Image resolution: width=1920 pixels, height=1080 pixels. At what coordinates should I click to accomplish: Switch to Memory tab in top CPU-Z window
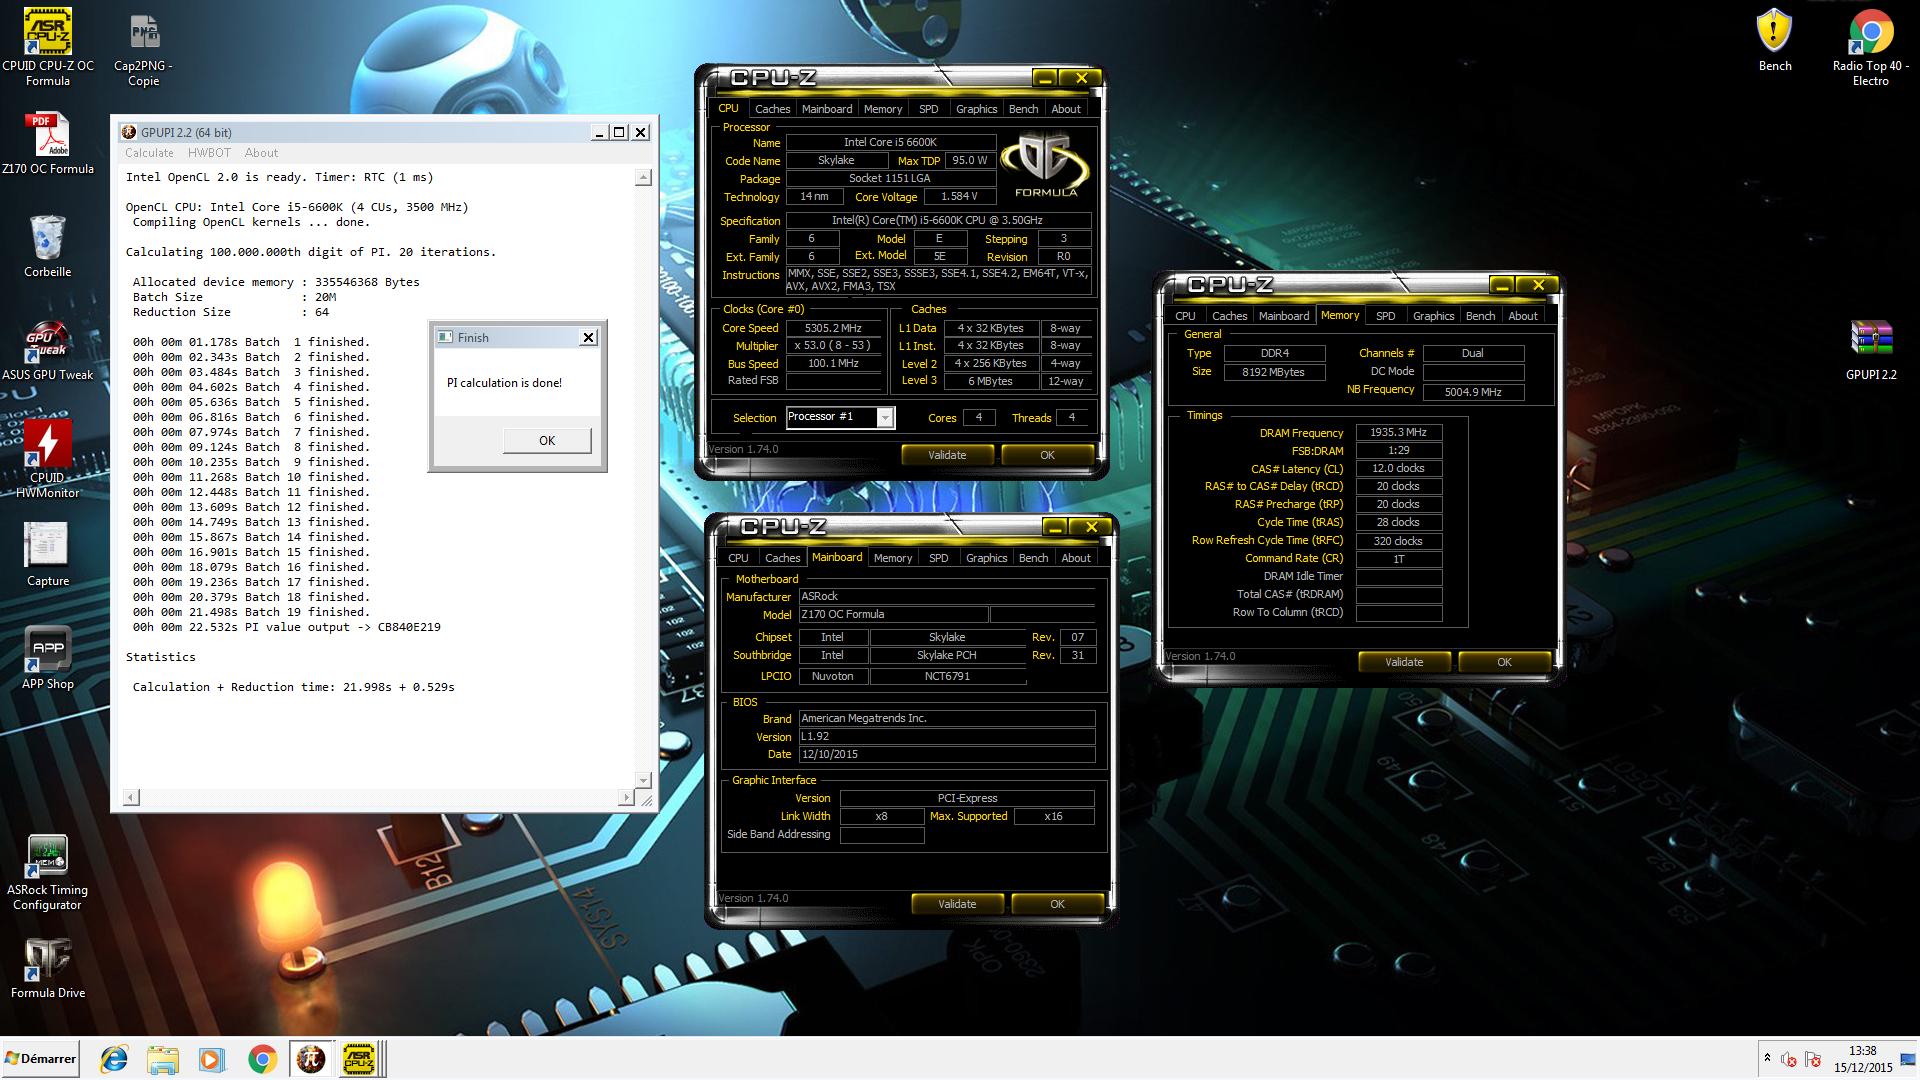coord(883,109)
